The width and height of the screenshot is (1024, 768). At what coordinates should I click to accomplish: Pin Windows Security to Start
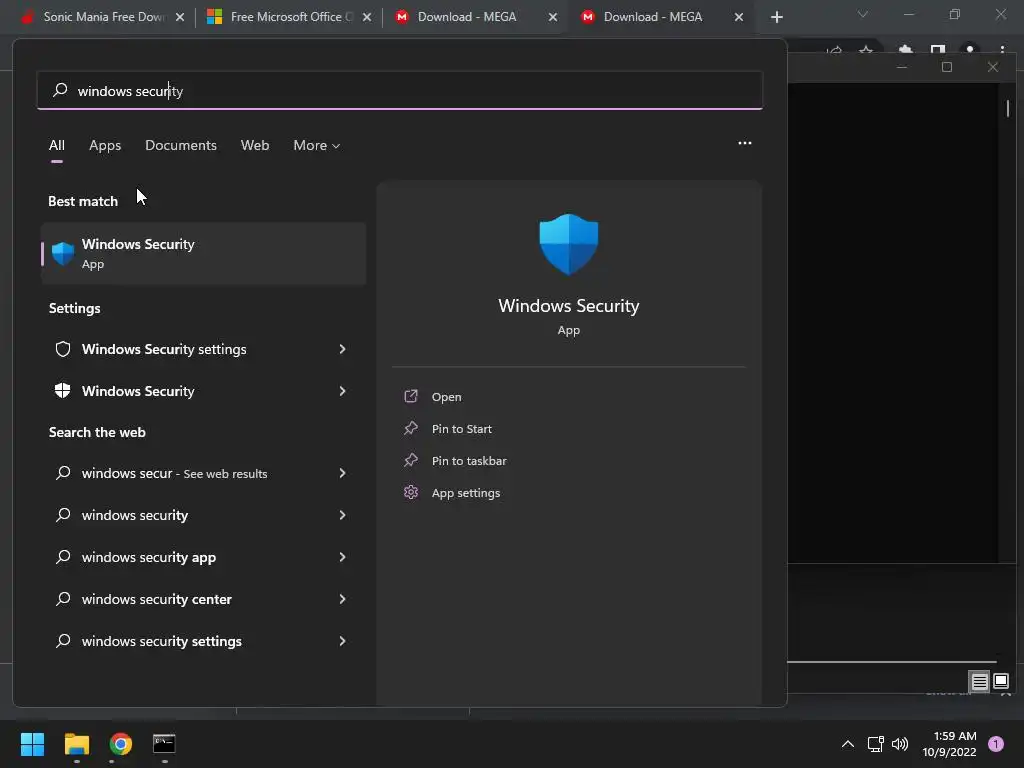click(x=461, y=428)
